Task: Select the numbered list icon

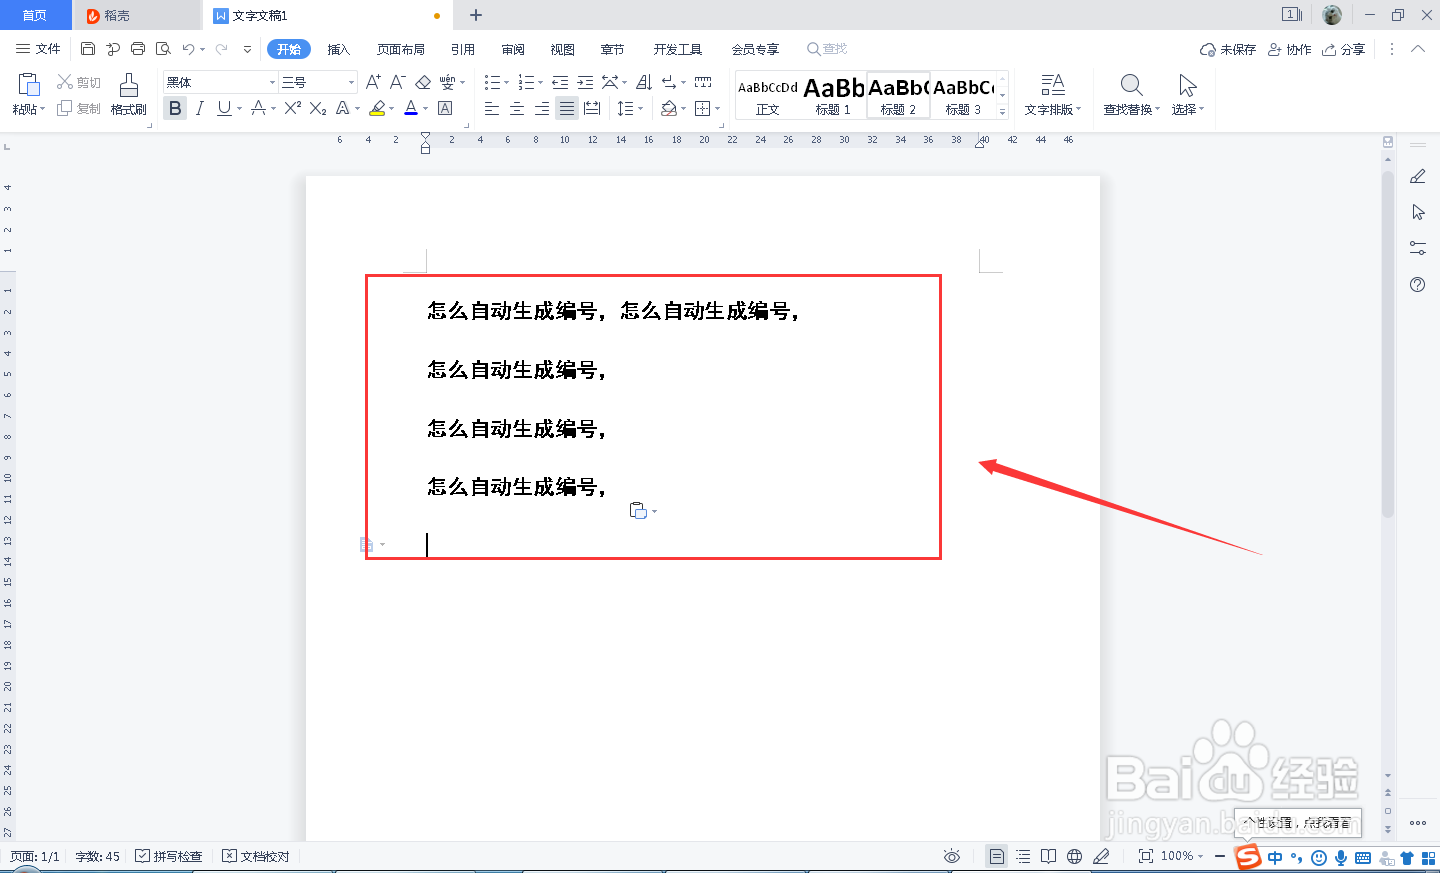Action: pyautogui.click(x=529, y=82)
